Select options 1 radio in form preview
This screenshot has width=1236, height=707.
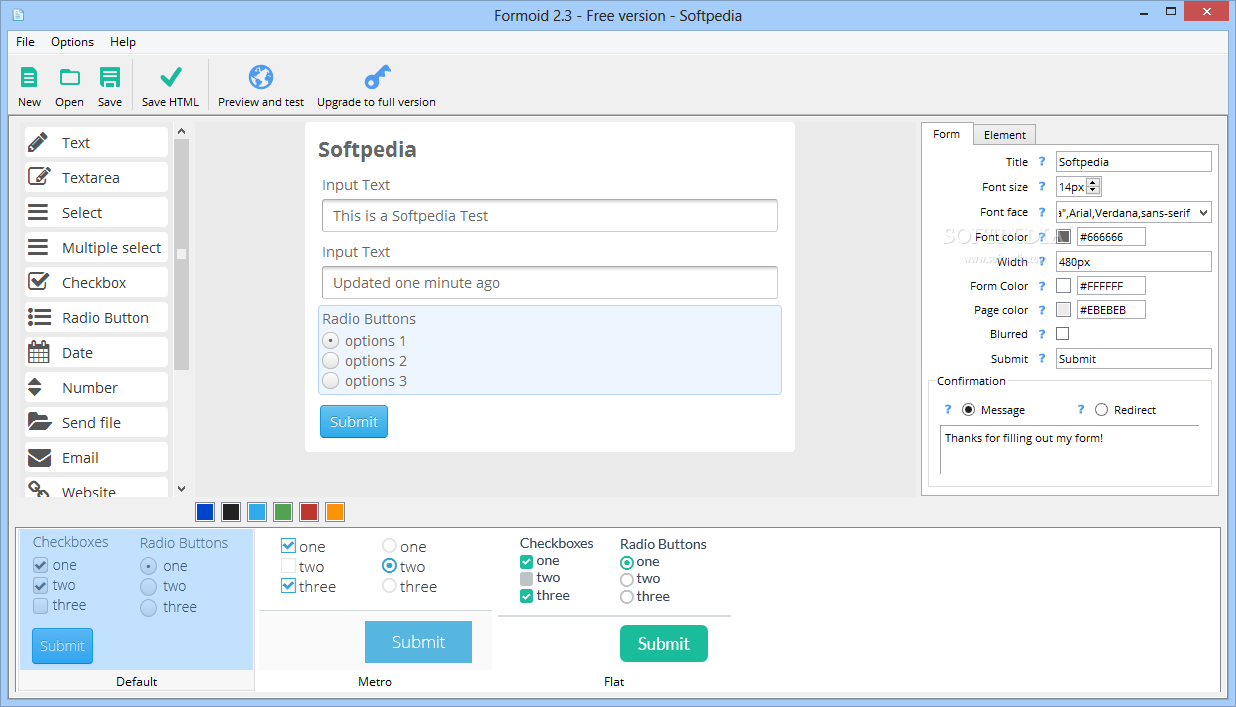331,340
